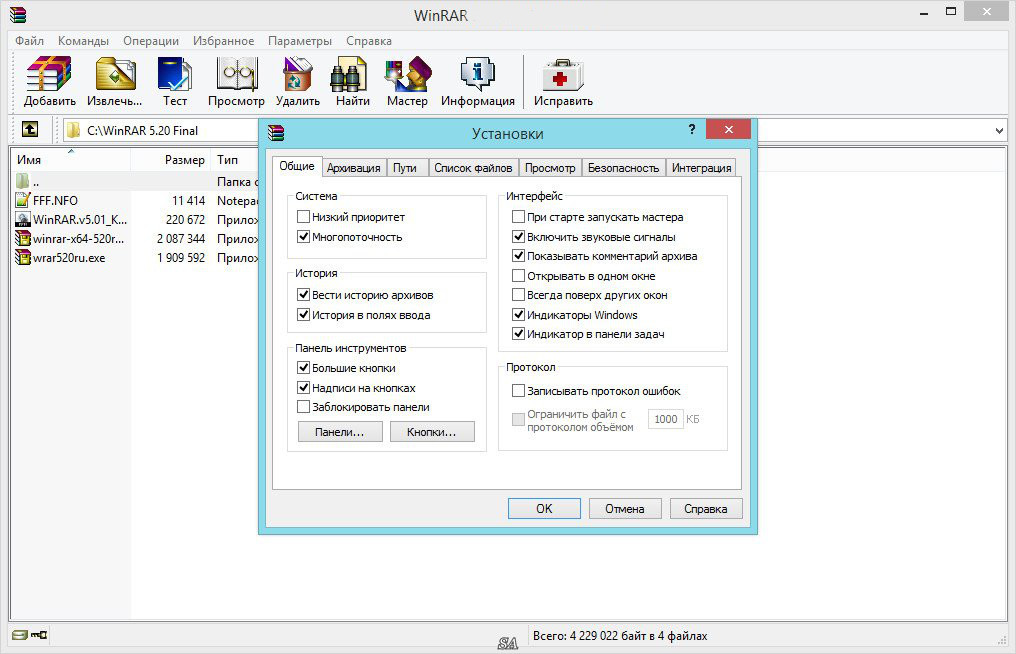Open the Файл menu
The width and height of the screenshot is (1016, 654).
coord(29,41)
